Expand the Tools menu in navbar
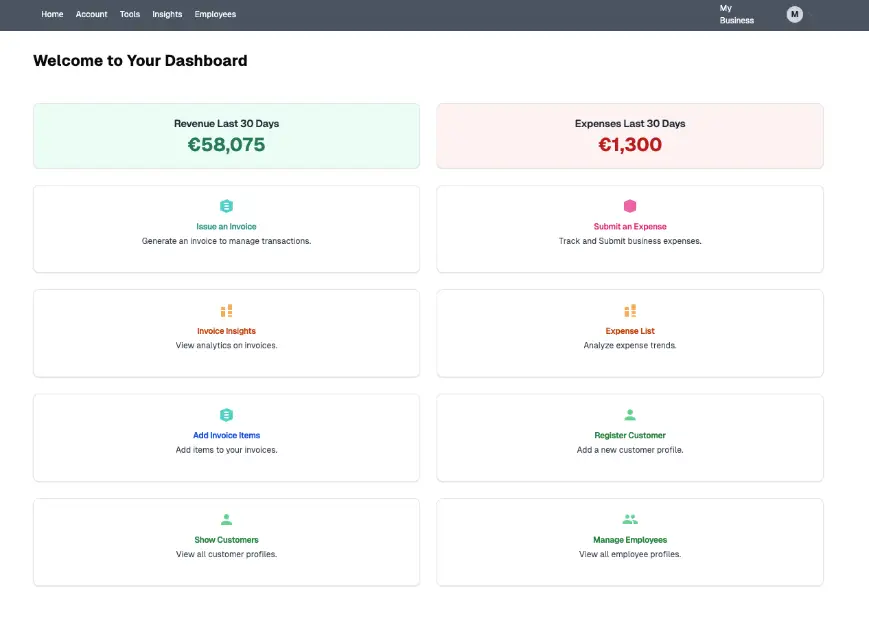This screenshot has height=630, width=869. point(129,14)
